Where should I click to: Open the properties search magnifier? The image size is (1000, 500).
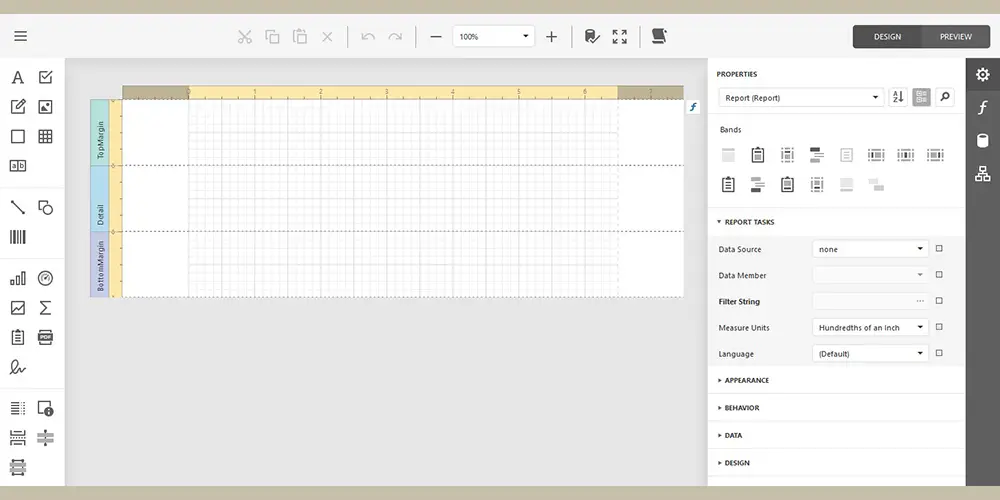pos(945,97)
